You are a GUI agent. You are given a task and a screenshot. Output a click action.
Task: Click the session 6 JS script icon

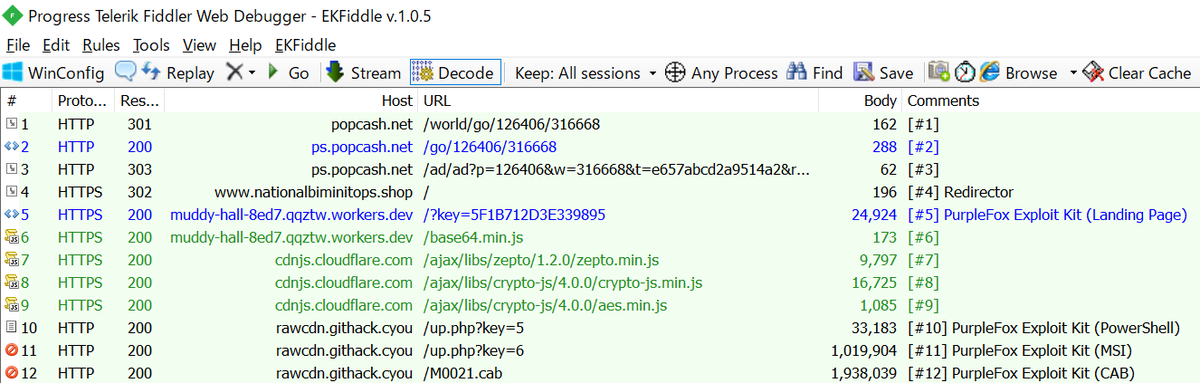pos(12,237)
